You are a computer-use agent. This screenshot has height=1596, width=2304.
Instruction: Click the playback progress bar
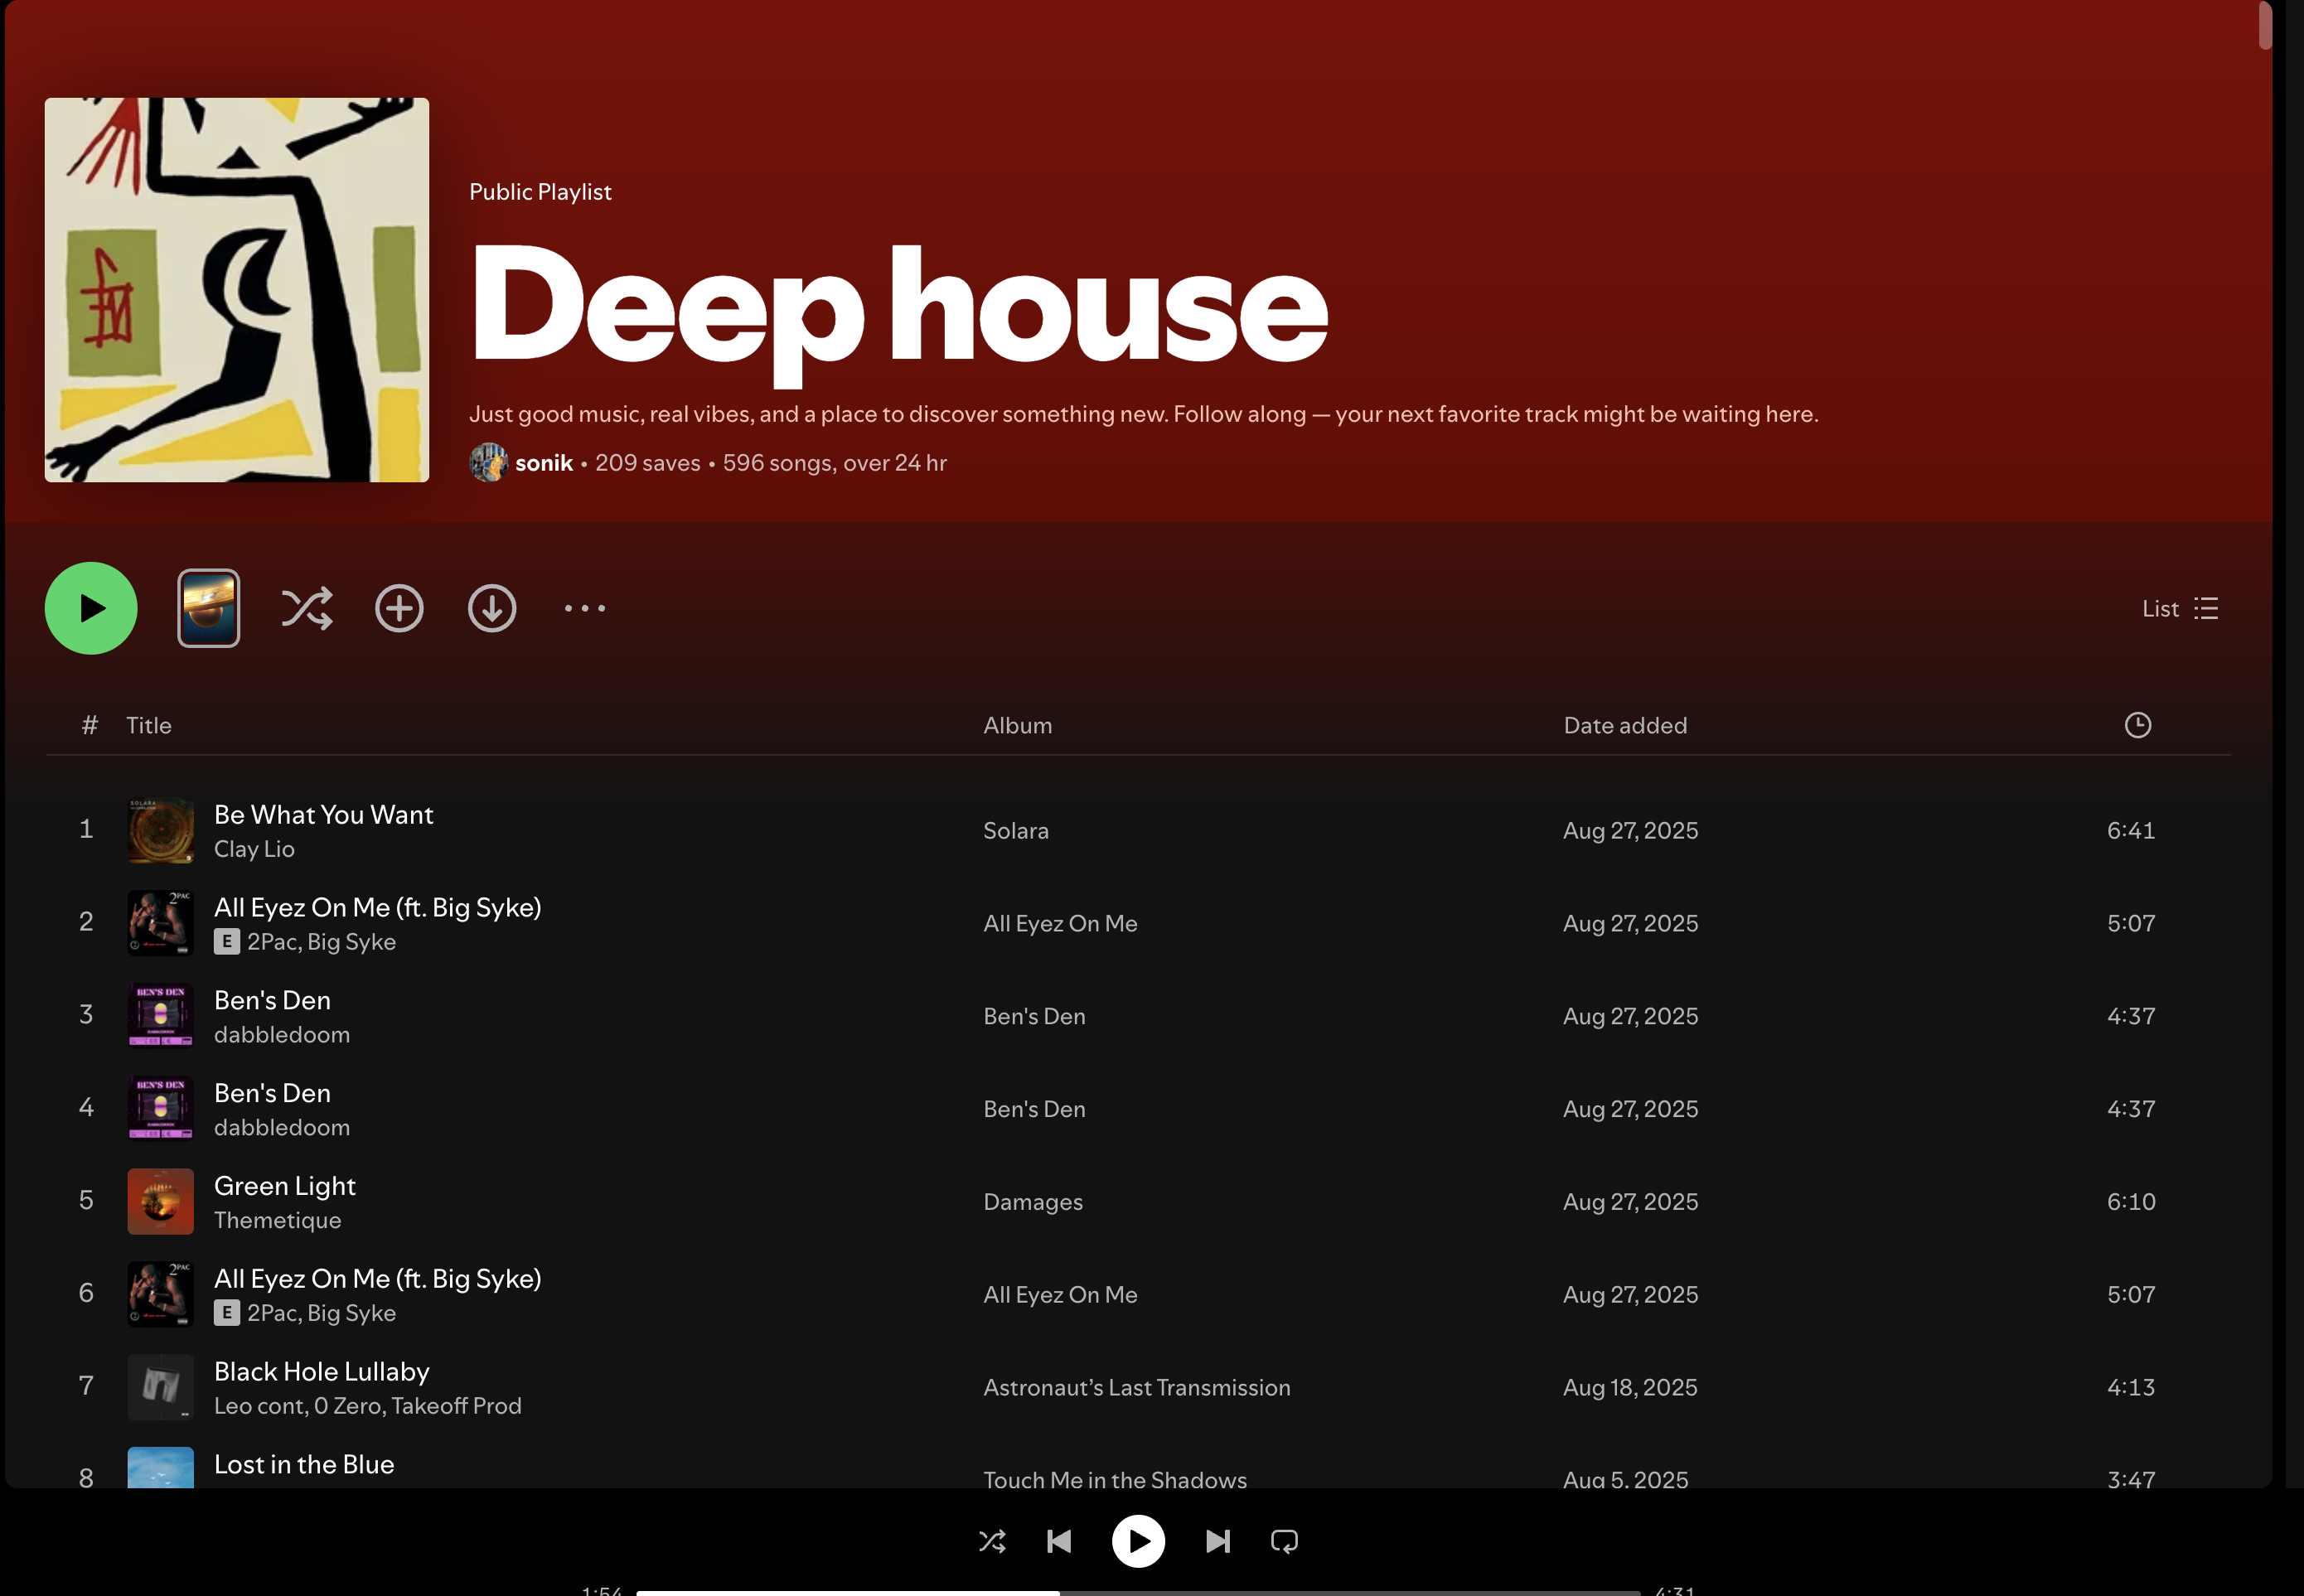coord(1138,1591)
